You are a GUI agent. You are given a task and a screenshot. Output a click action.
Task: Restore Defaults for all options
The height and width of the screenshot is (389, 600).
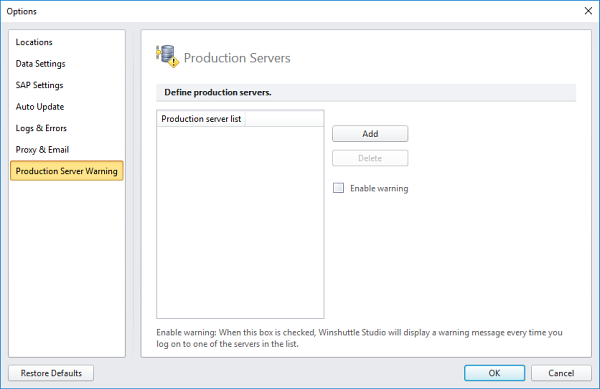[x=51, y=373]
